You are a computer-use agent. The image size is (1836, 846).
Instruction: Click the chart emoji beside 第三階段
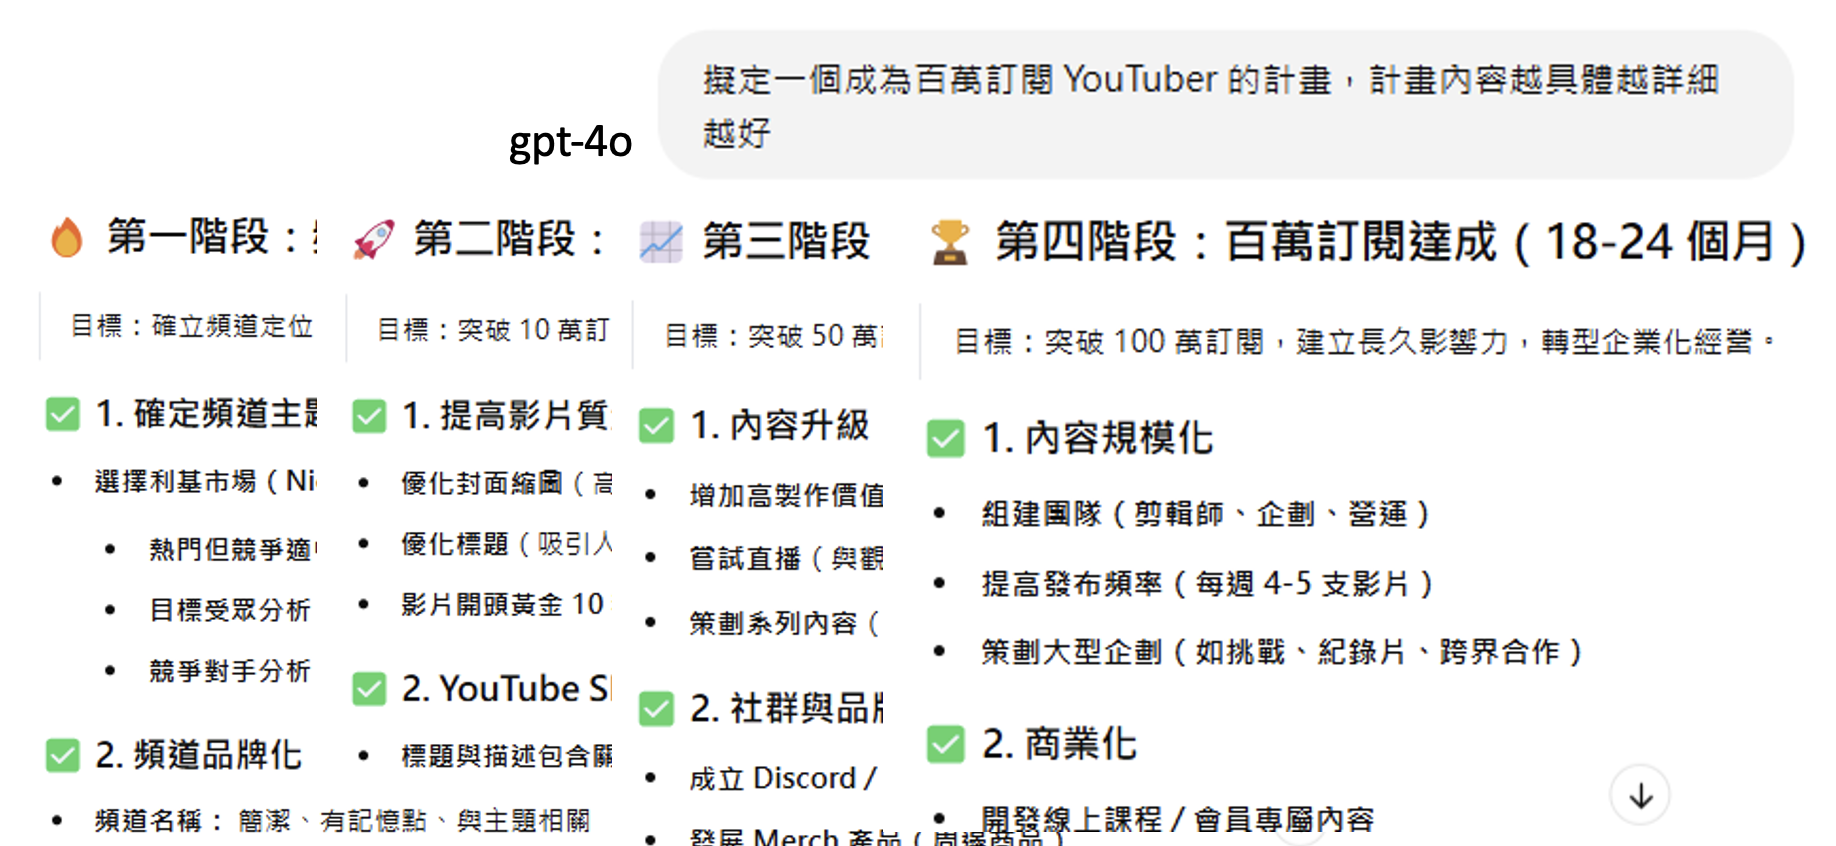click(x=661, y=242)
